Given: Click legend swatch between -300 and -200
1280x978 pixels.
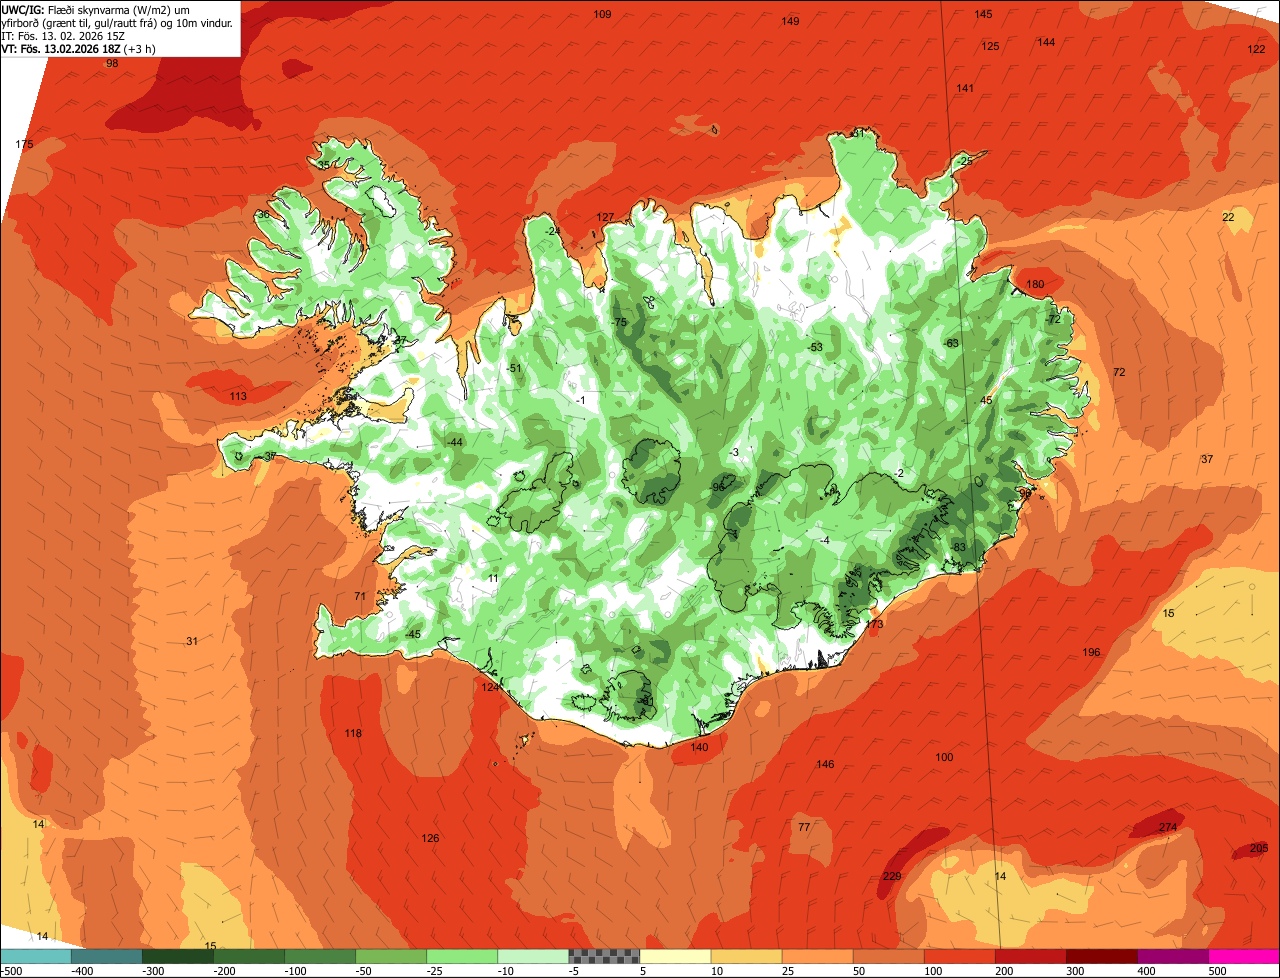Looking at the screenshot, I should [178, 956].
